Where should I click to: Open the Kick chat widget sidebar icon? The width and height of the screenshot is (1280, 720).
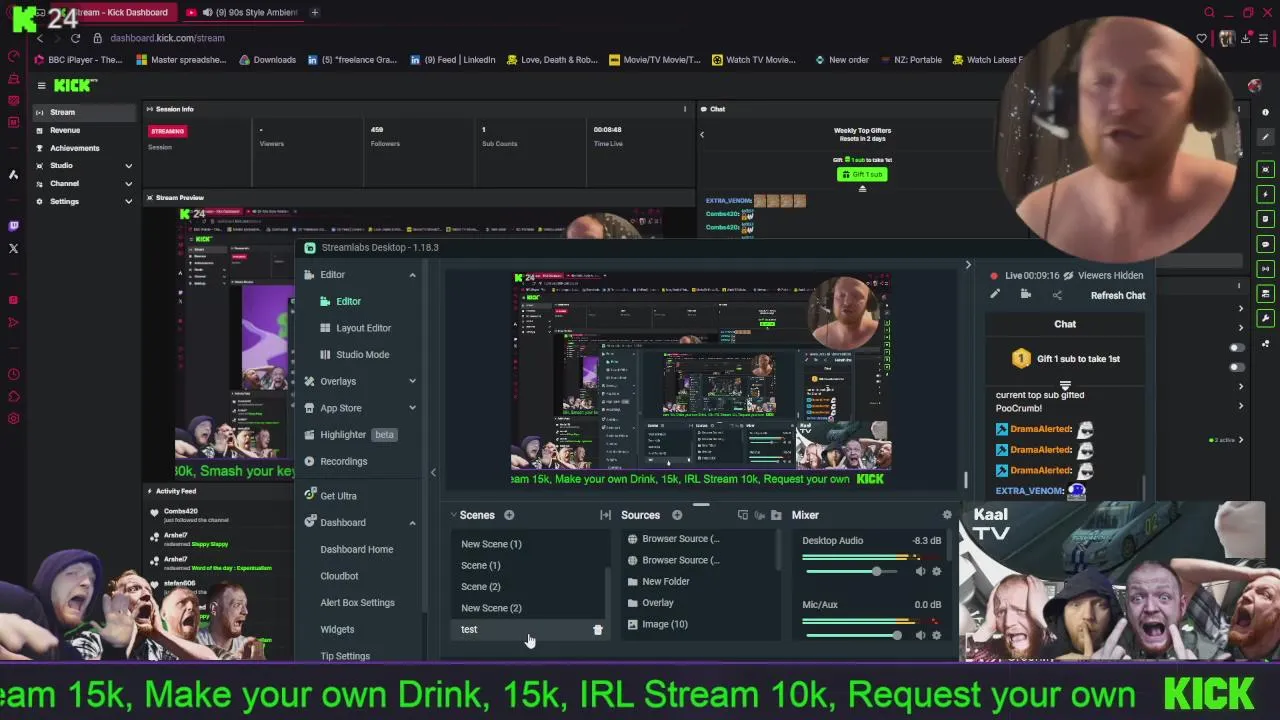pyautogui.click(x=1266, y=244)
